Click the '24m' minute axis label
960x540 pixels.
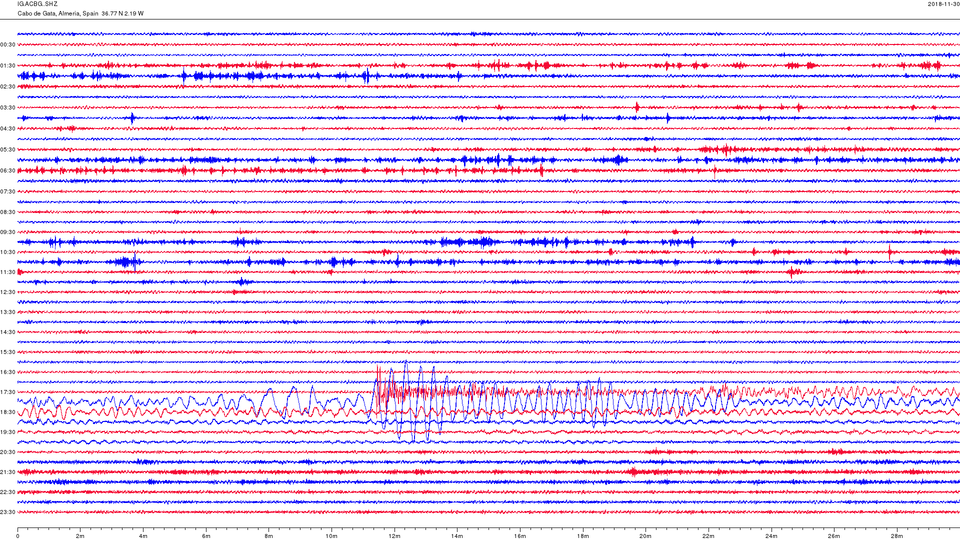(771, 536)
